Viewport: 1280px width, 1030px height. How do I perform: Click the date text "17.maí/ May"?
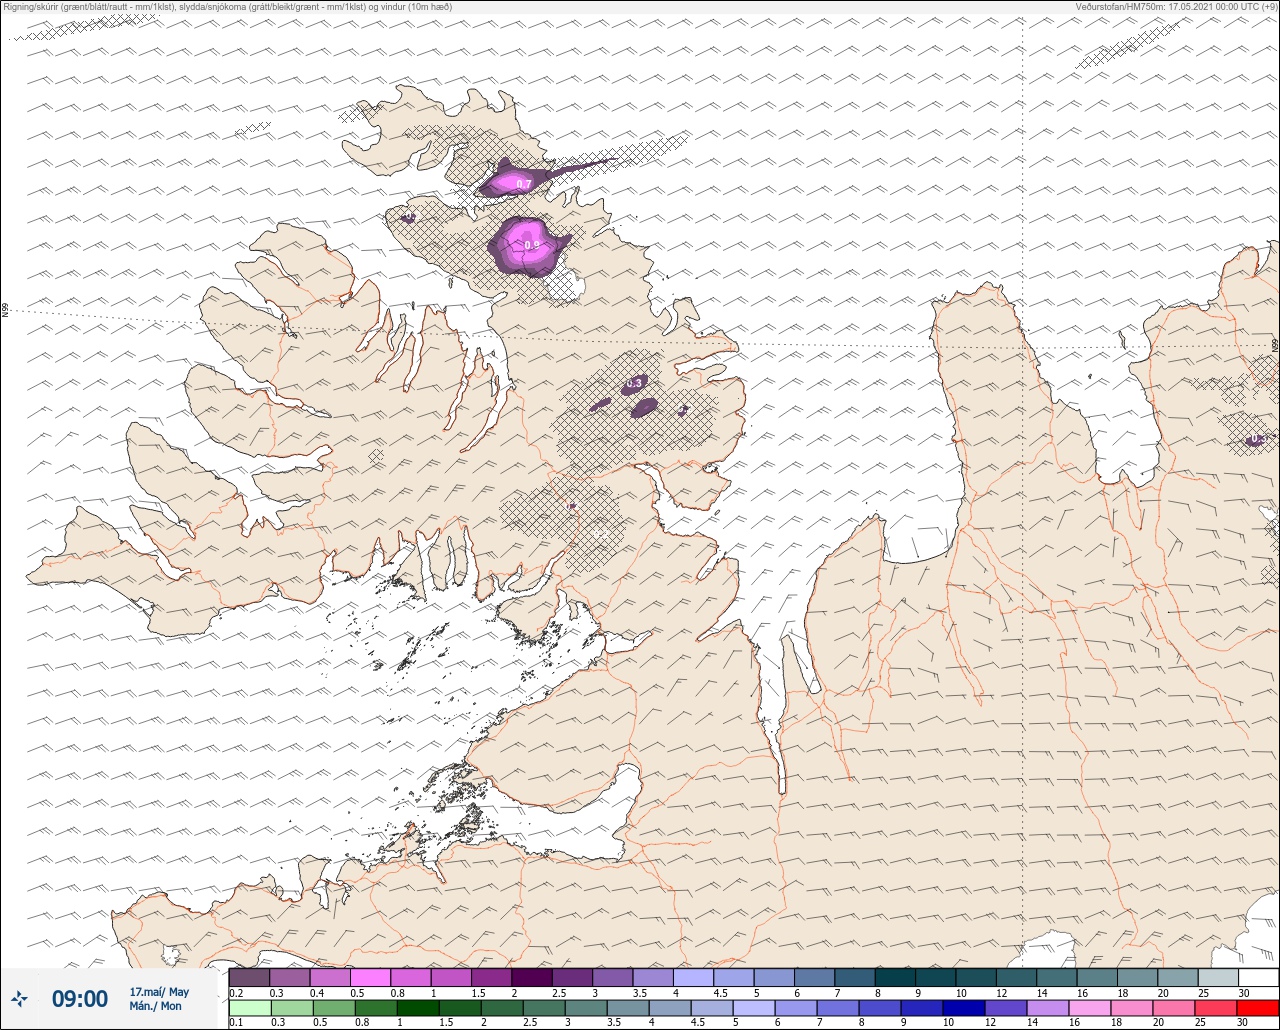pyautogui.click(x=159, y=991)
